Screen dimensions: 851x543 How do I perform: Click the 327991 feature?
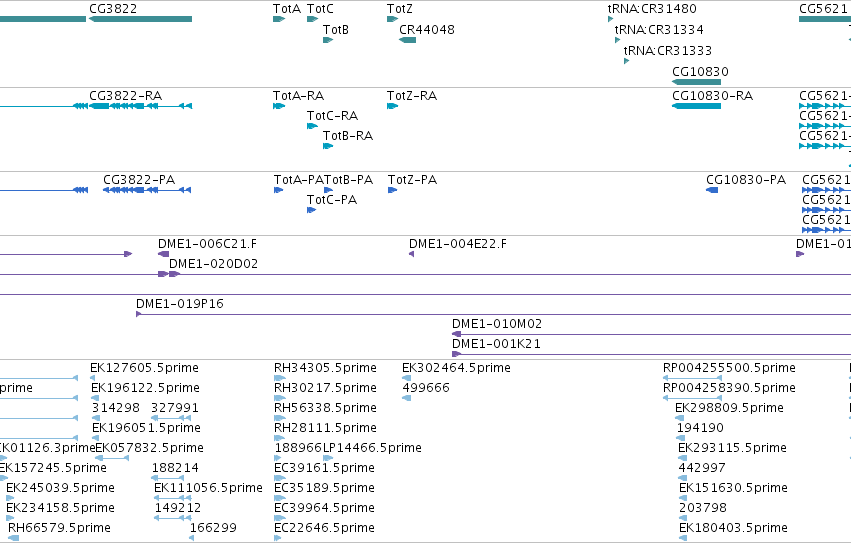(171, 418)
